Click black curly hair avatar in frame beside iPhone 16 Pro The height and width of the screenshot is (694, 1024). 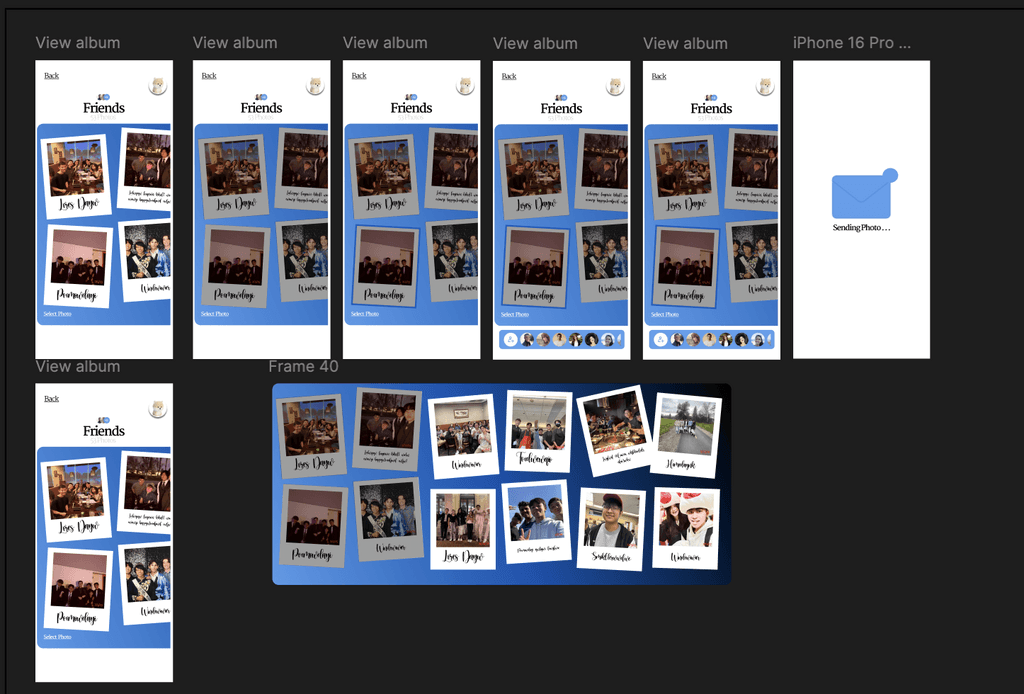[741, 339]
